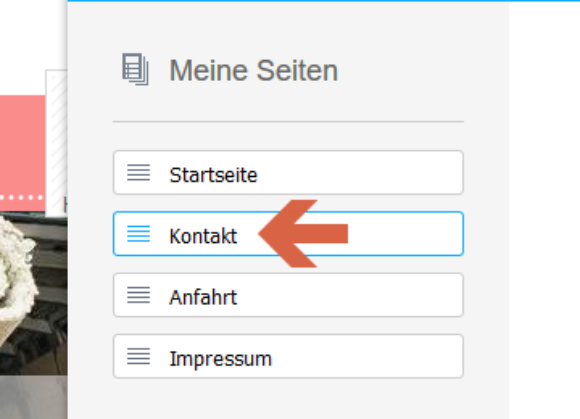Open the Startseite page entry
Viewport: 580px width, 419px height.
pyautogui.click(x=288, y=173)
